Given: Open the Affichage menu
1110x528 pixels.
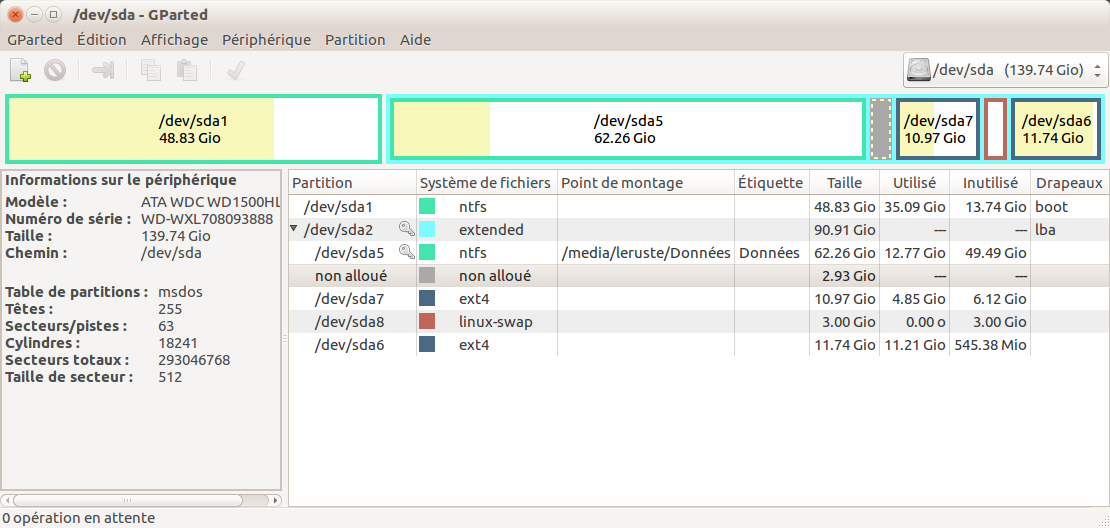Looking at the screenshot, I should click(x=174, y=40).
